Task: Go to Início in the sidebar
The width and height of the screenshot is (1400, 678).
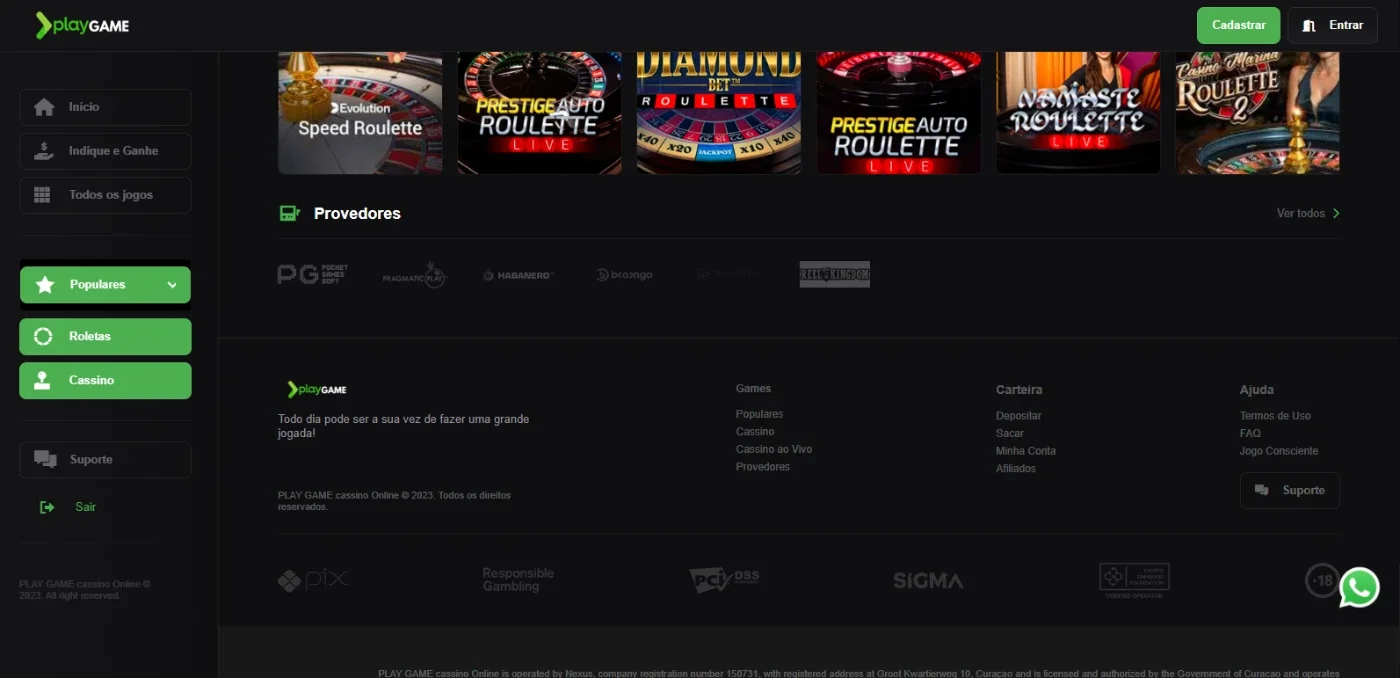Action: 105,107
